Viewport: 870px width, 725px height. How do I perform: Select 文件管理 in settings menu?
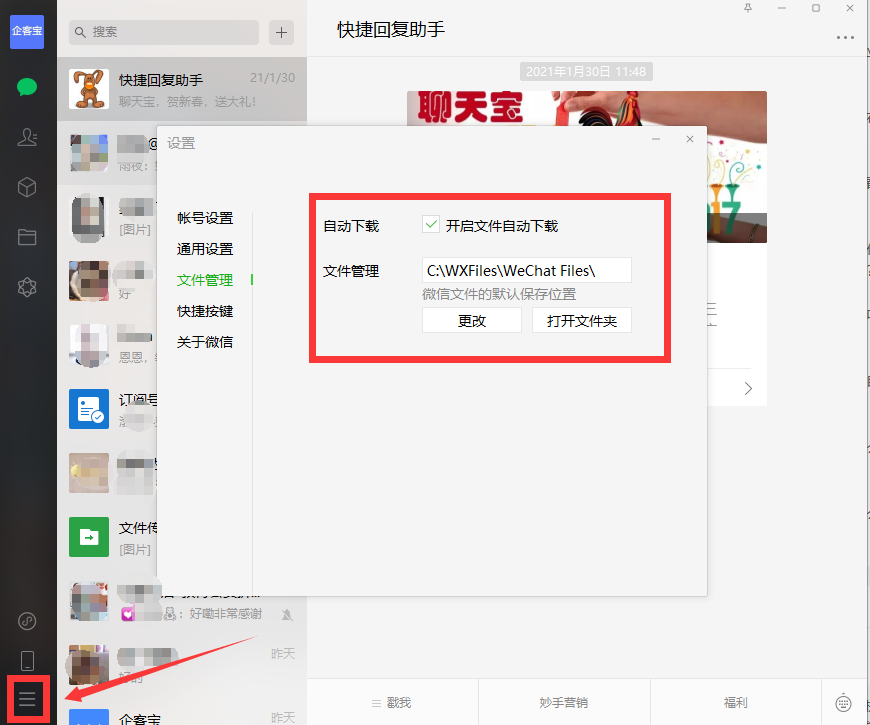pos(205,280)
